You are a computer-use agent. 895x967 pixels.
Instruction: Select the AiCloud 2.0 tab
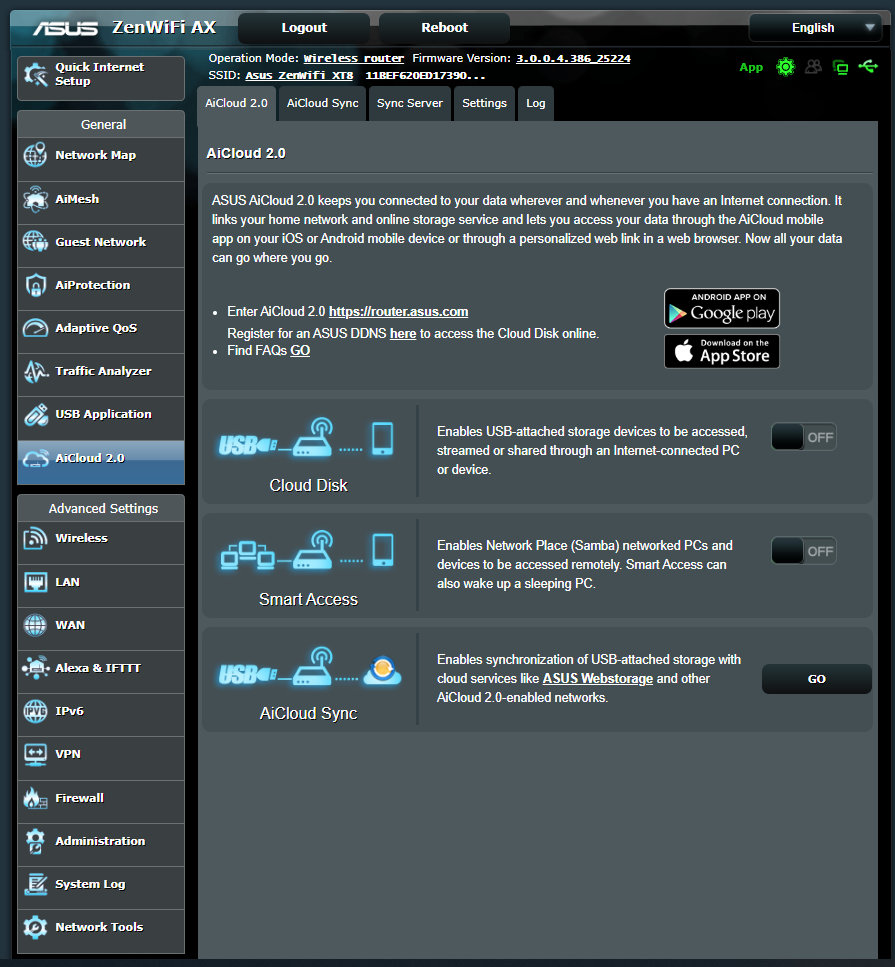pos(236,104)
